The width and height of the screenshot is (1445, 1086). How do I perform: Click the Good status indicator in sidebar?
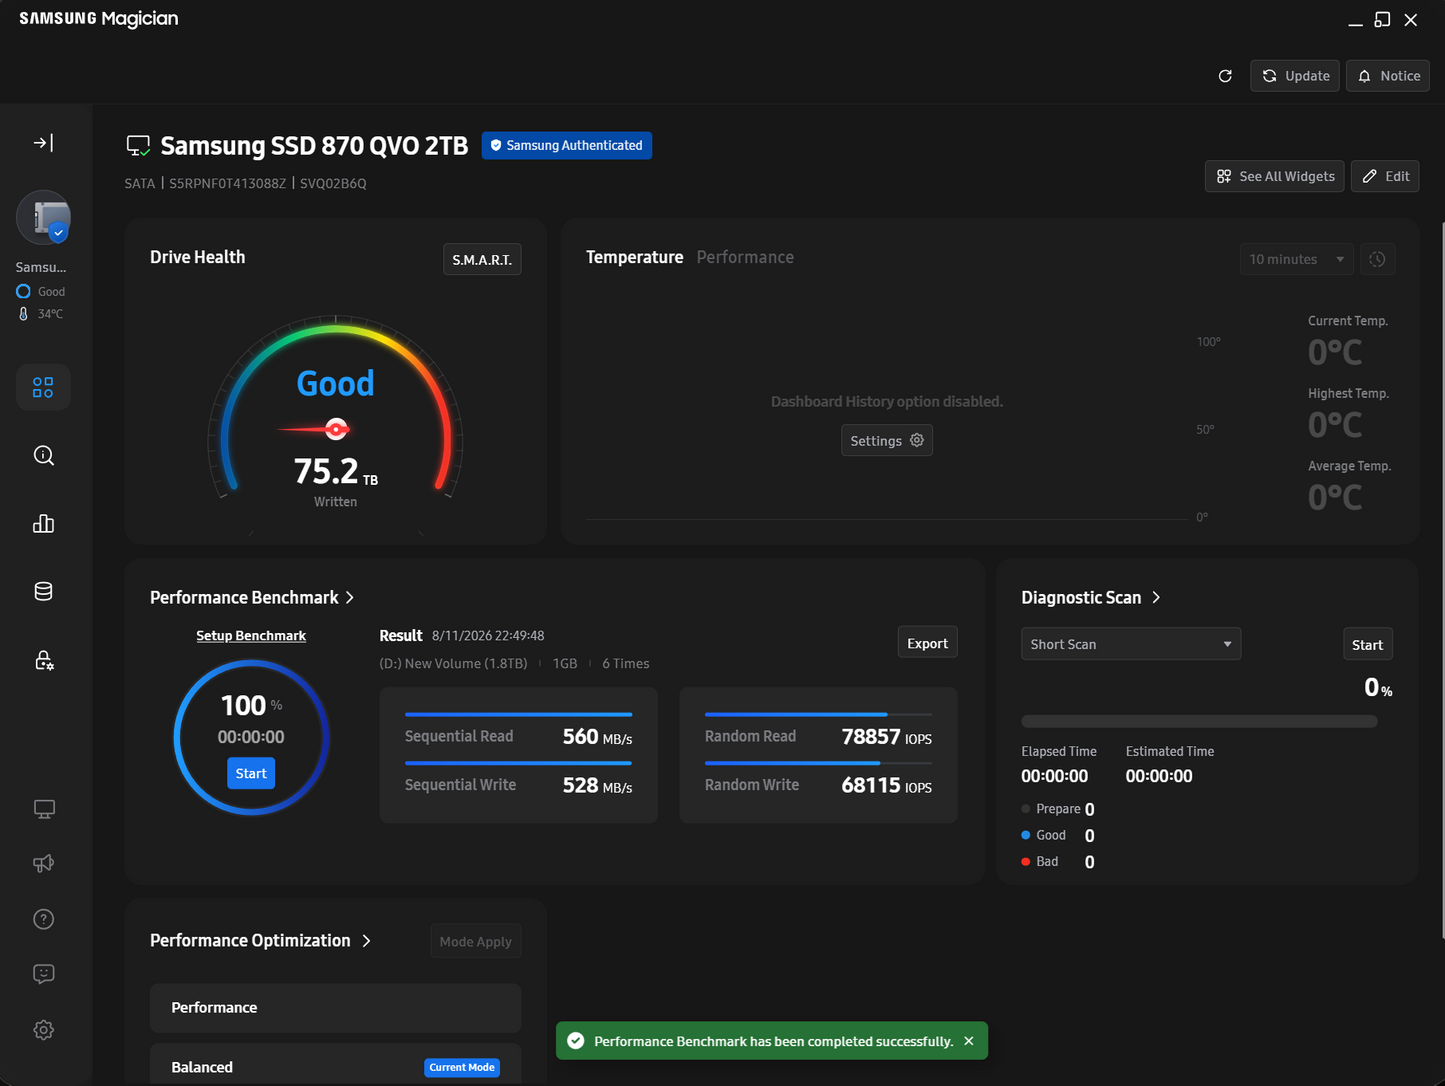coord(41,292)
